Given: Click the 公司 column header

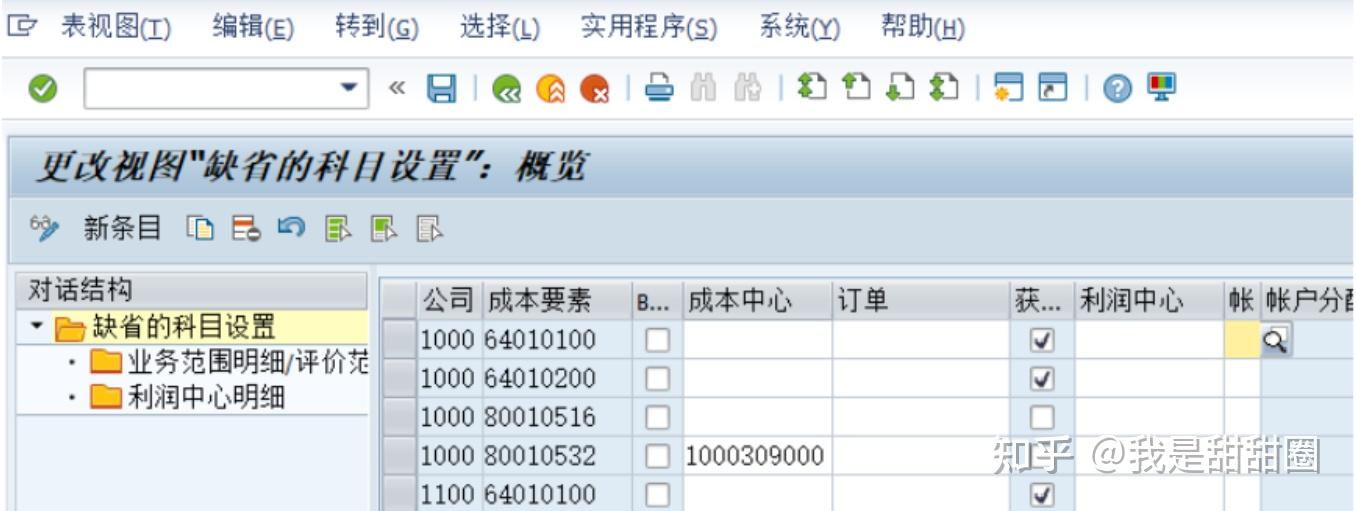Looking at the screenshot, I should tap(449, 301).
